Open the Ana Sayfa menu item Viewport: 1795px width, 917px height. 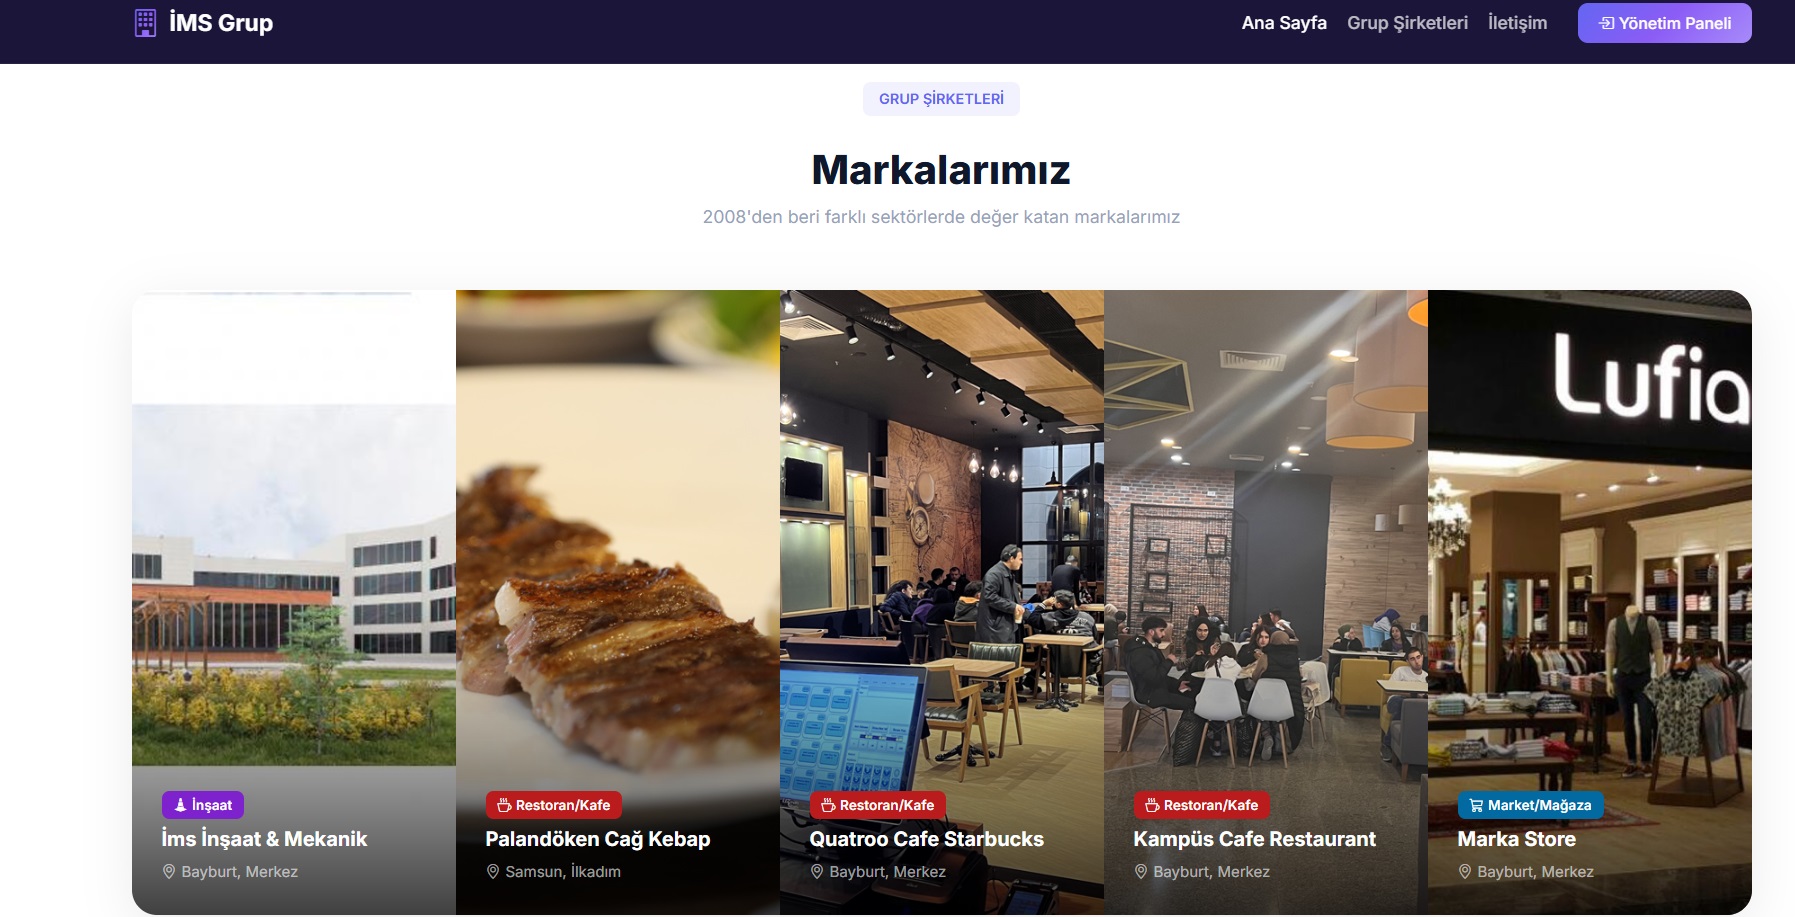click(x=1284, y=23)
